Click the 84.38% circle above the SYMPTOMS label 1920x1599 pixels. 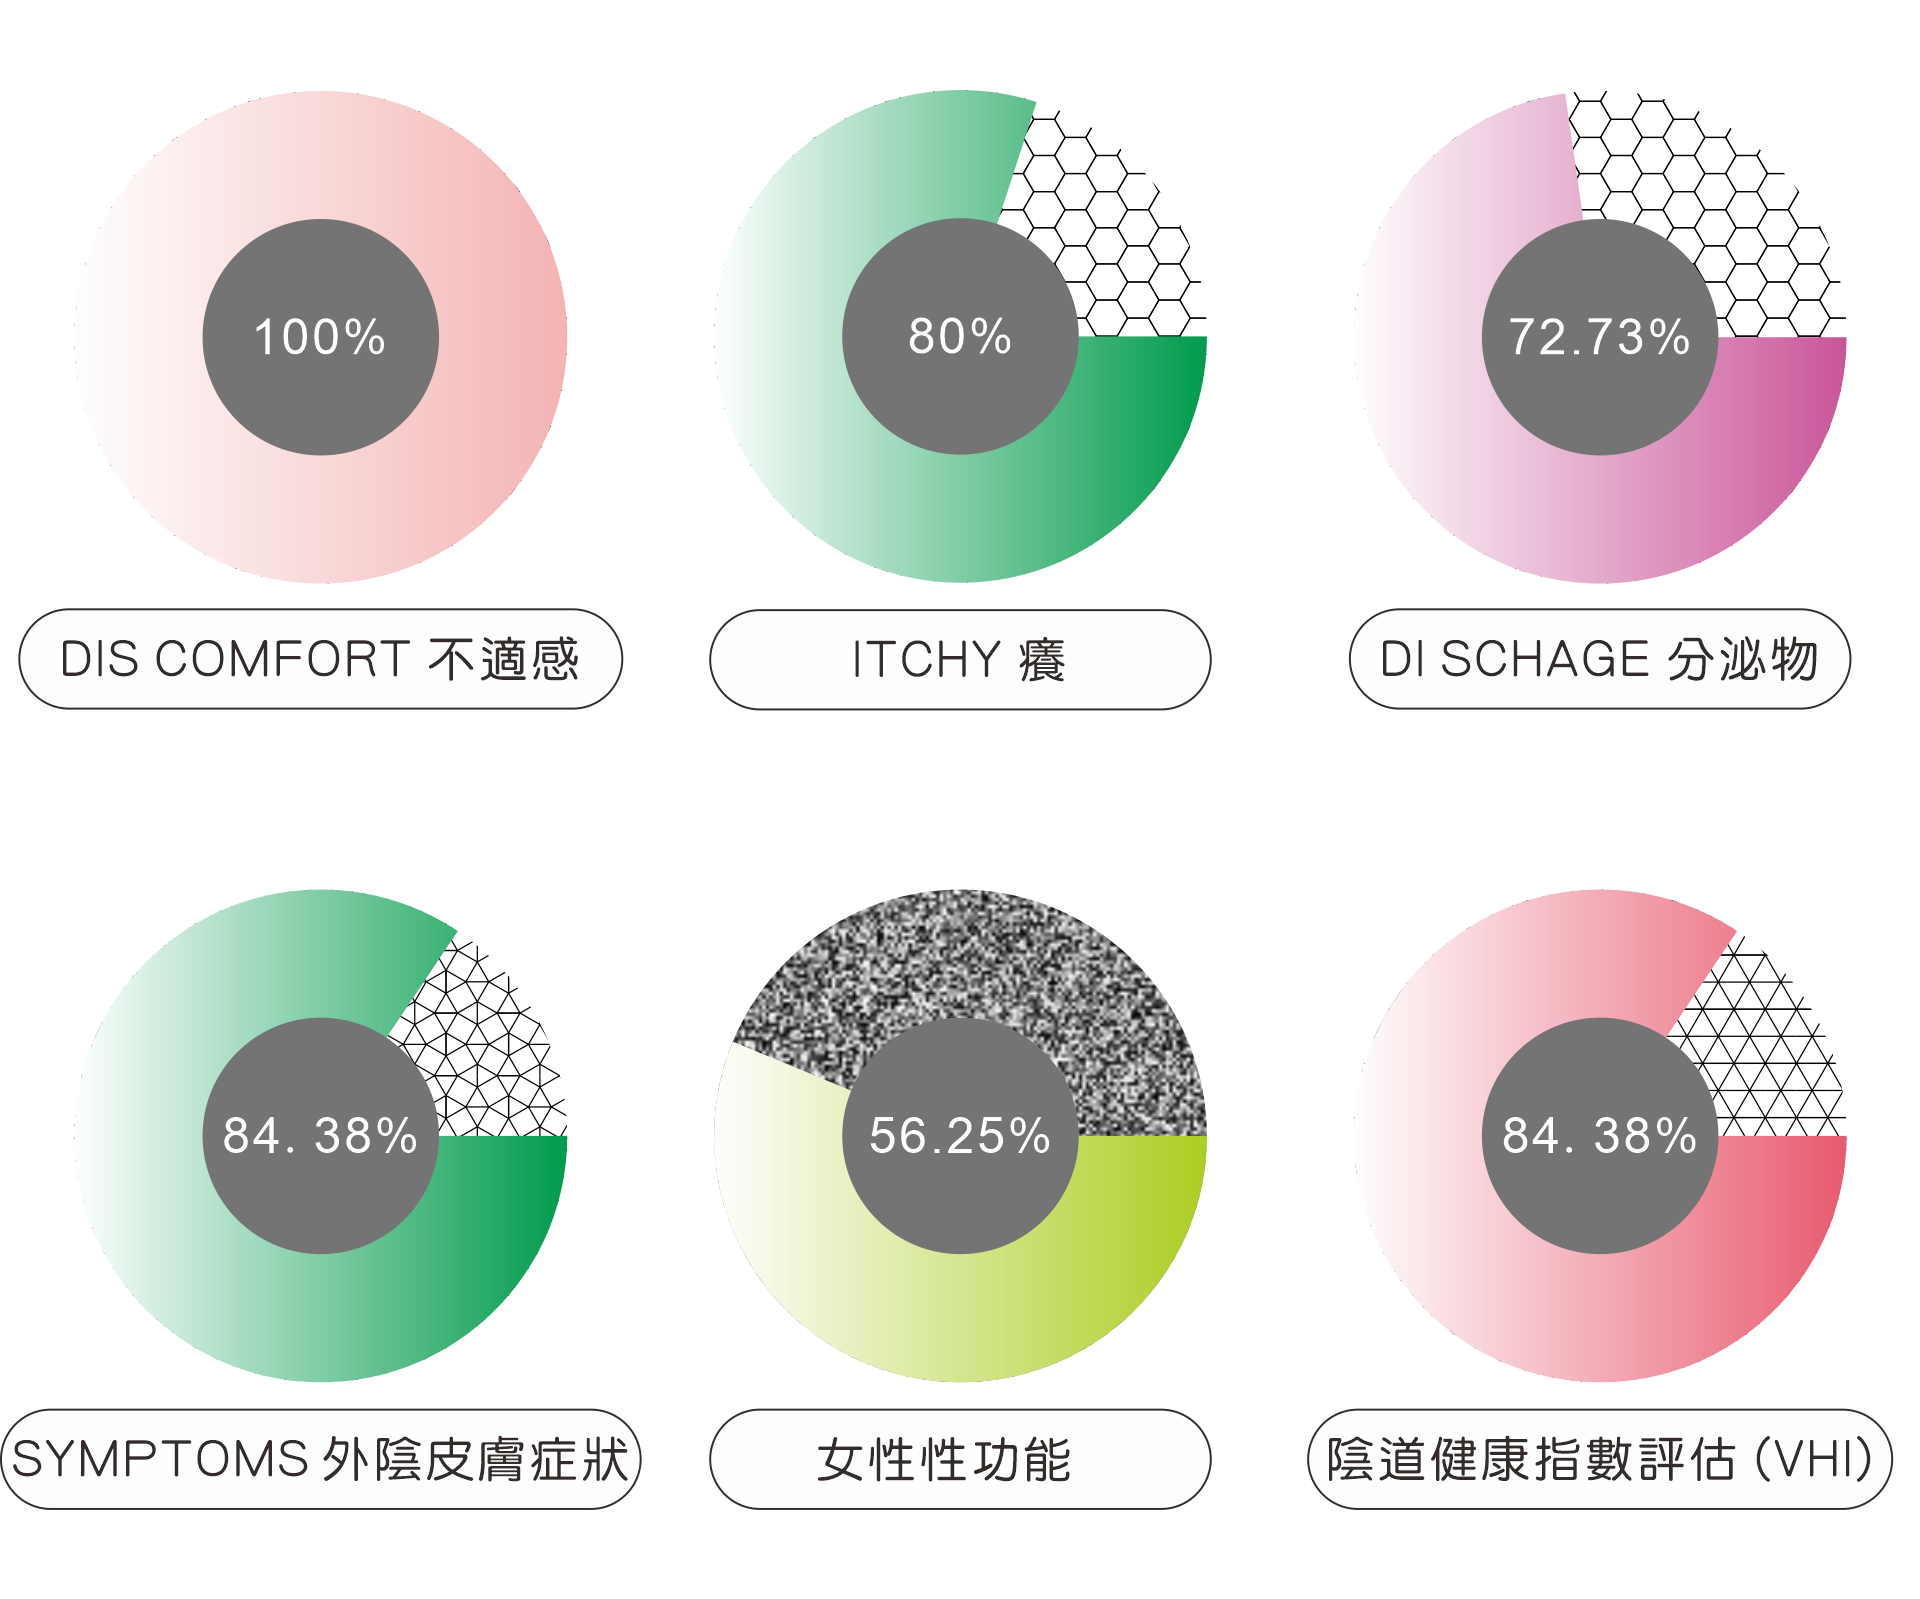pyautogui.click(x=320, y=1135)
